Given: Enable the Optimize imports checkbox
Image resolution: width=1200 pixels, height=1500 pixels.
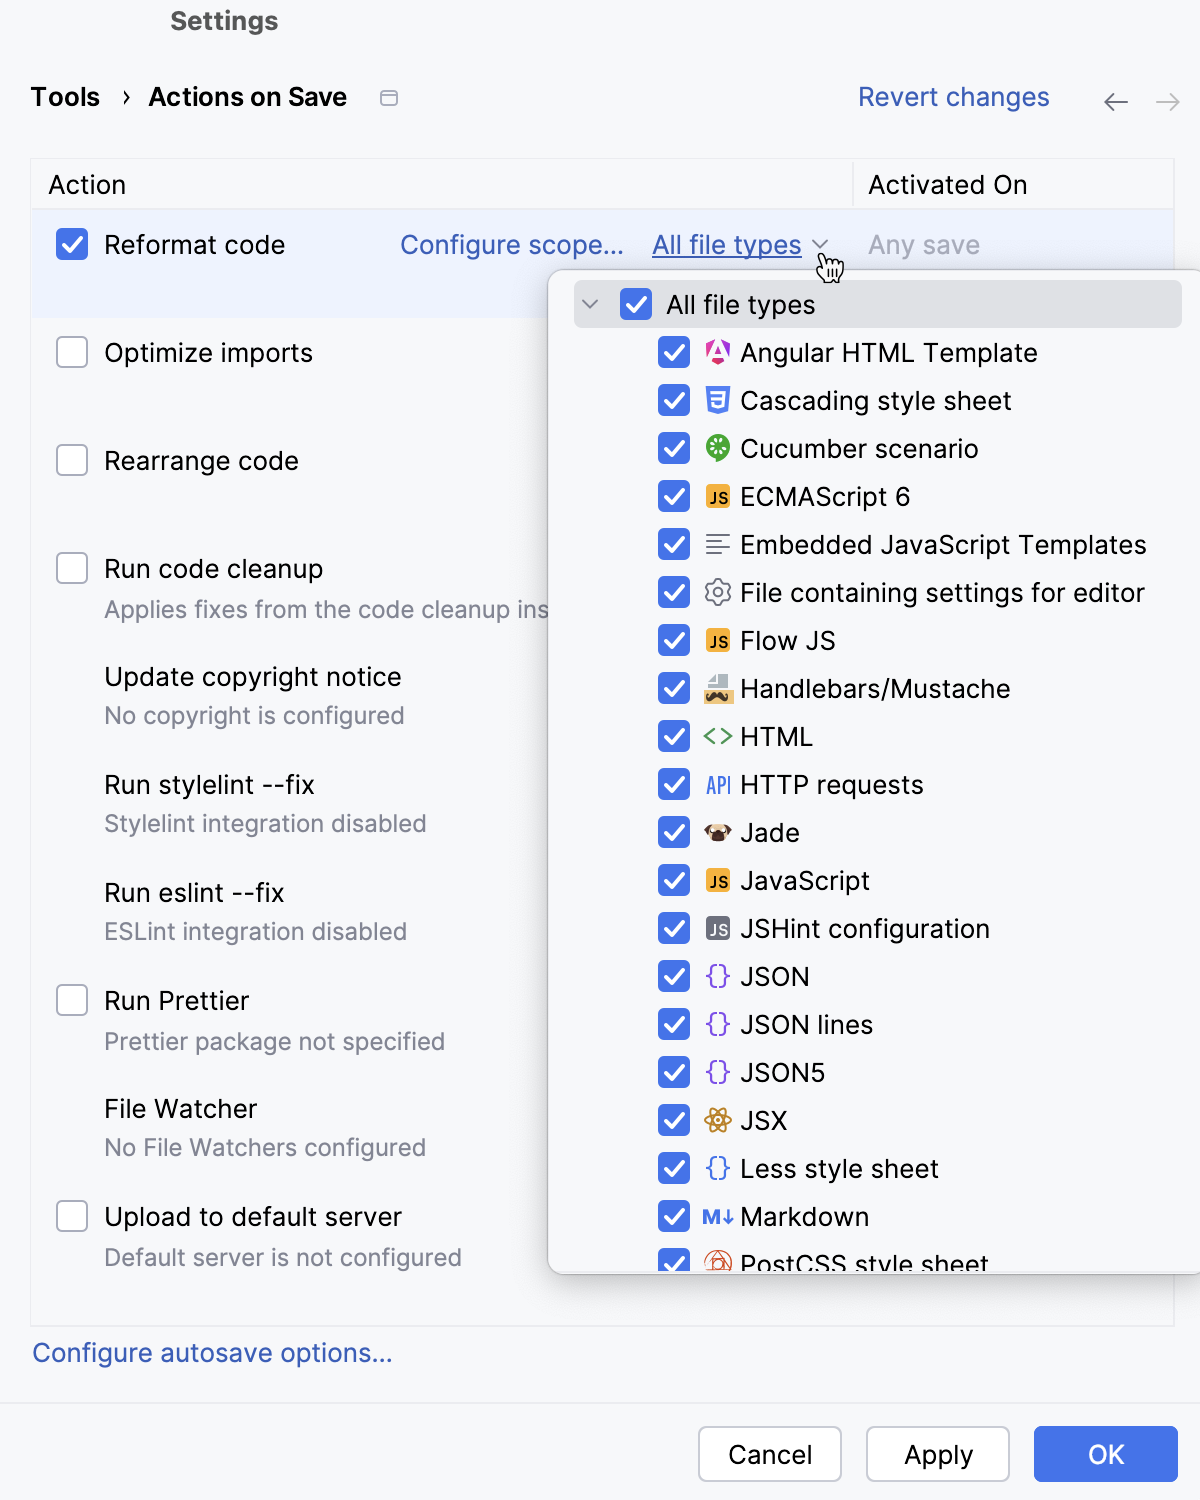Looking at the screenshot, I should tap(71, 352).
